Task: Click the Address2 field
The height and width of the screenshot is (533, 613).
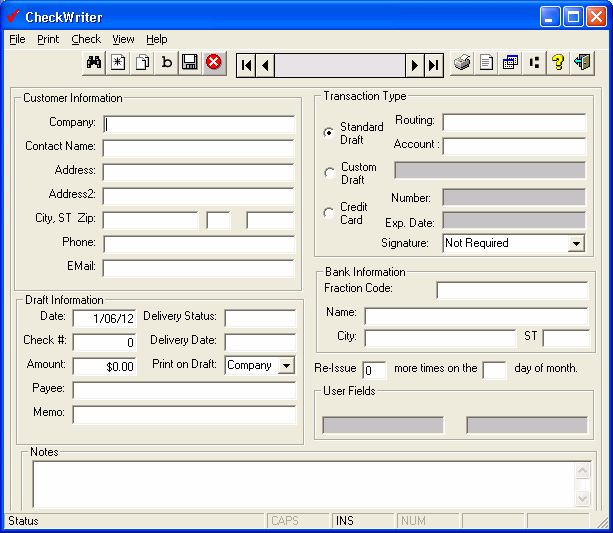Action: click(198, 196)
